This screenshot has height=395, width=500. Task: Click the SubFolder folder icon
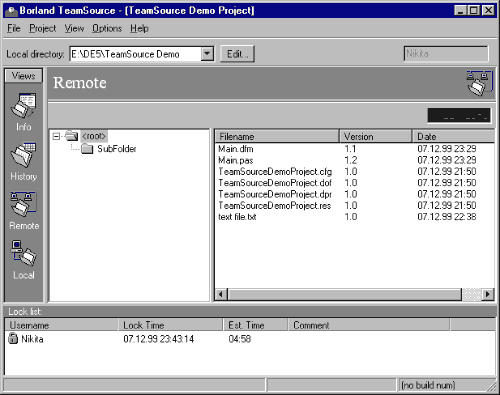[x=87, y=149]
